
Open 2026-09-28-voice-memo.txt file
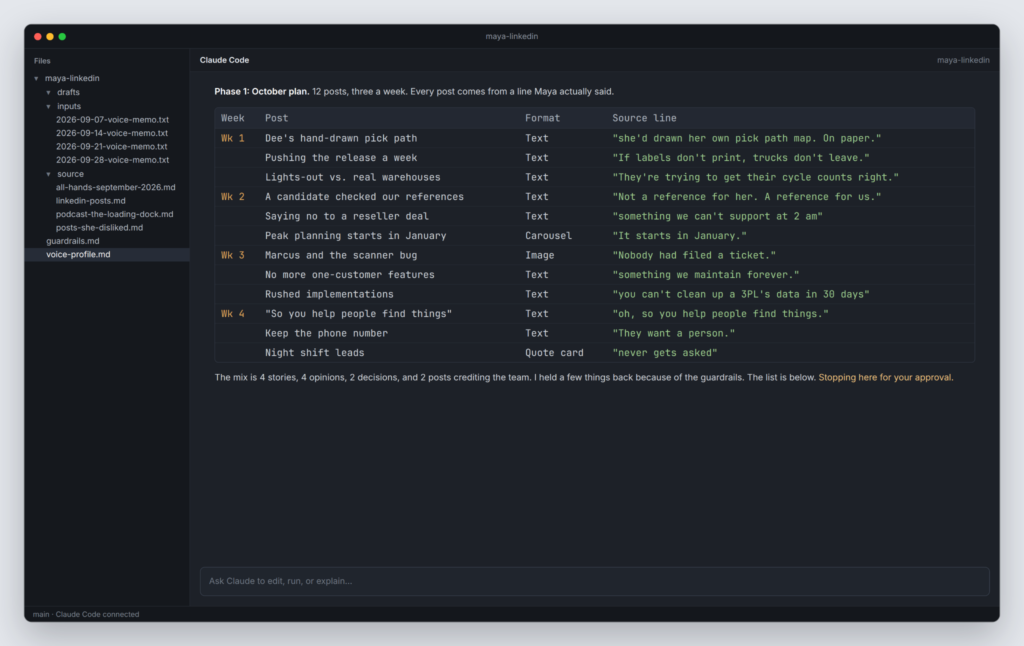click(112, 160)
